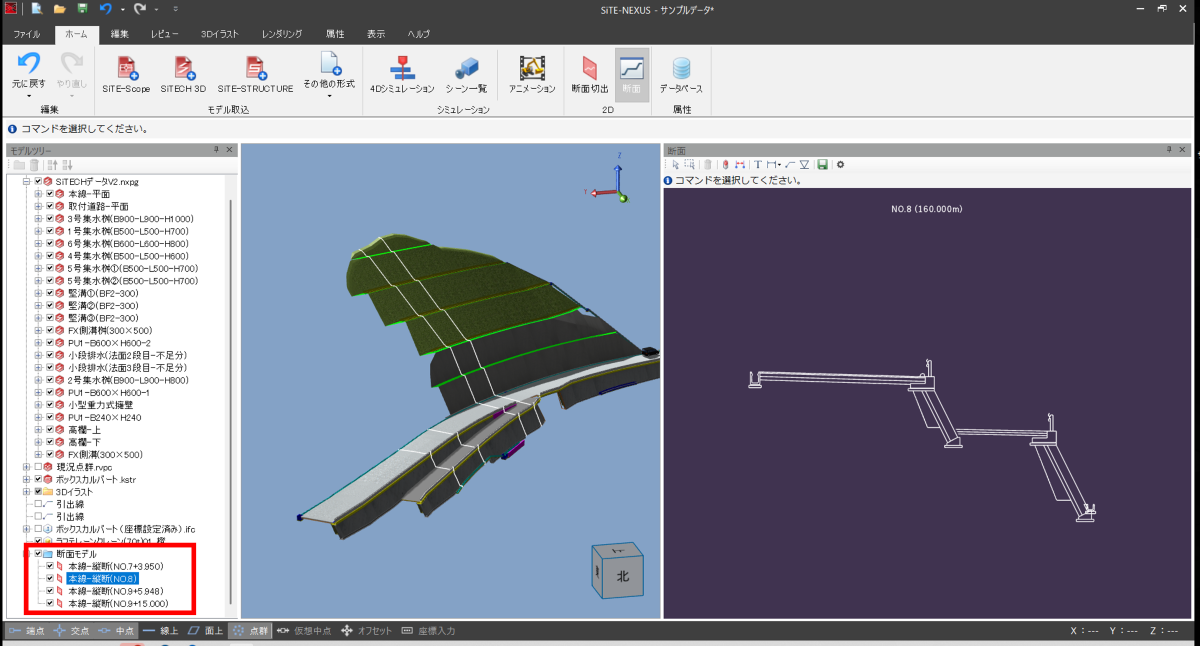This screenshot has width=1200, height=646.
Task: Select 本線-縦断(NO.7+3.950) in the tree
Action: point(115,566)
